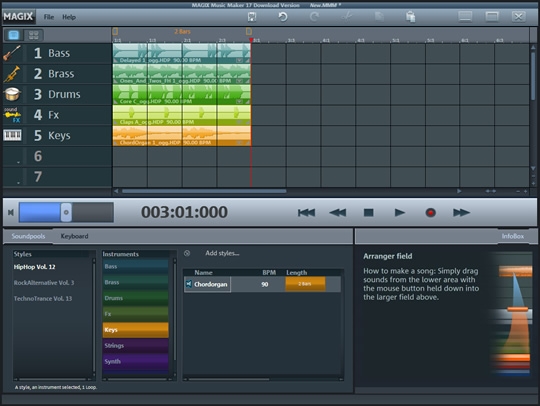Click the Keys piano track icon
Viewport: 540px width, 406px height.
coord(12,135)
